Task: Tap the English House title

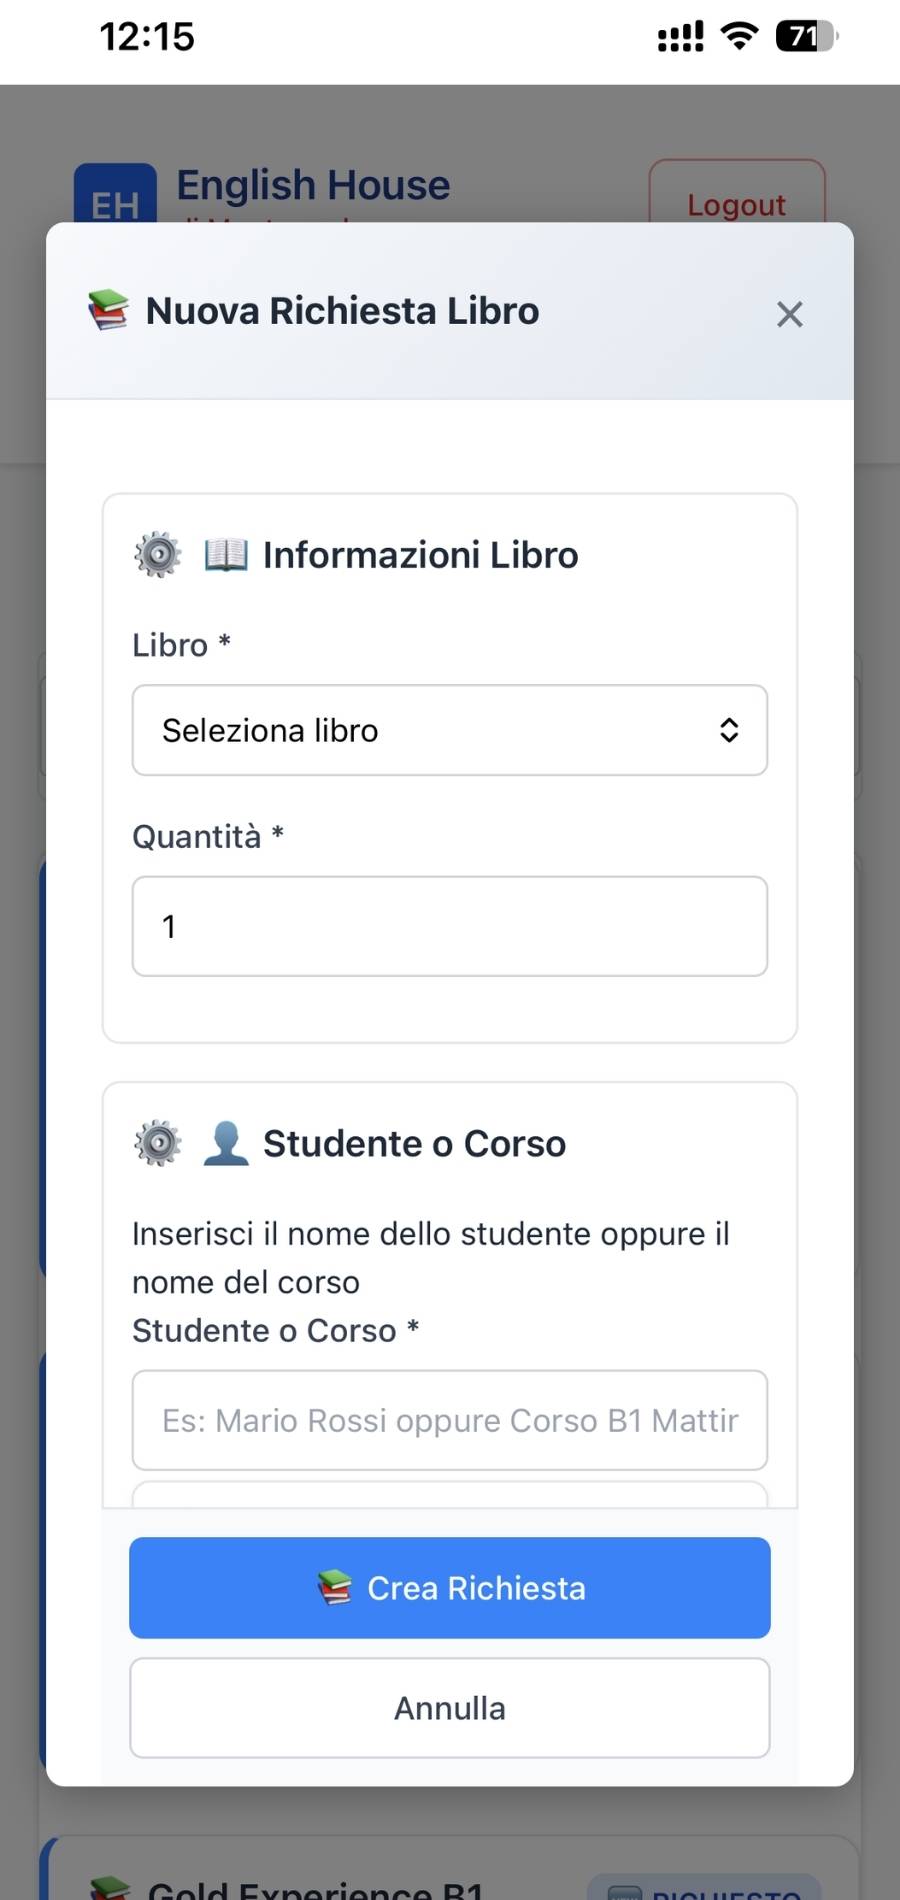Action: [x=313, y=185]
